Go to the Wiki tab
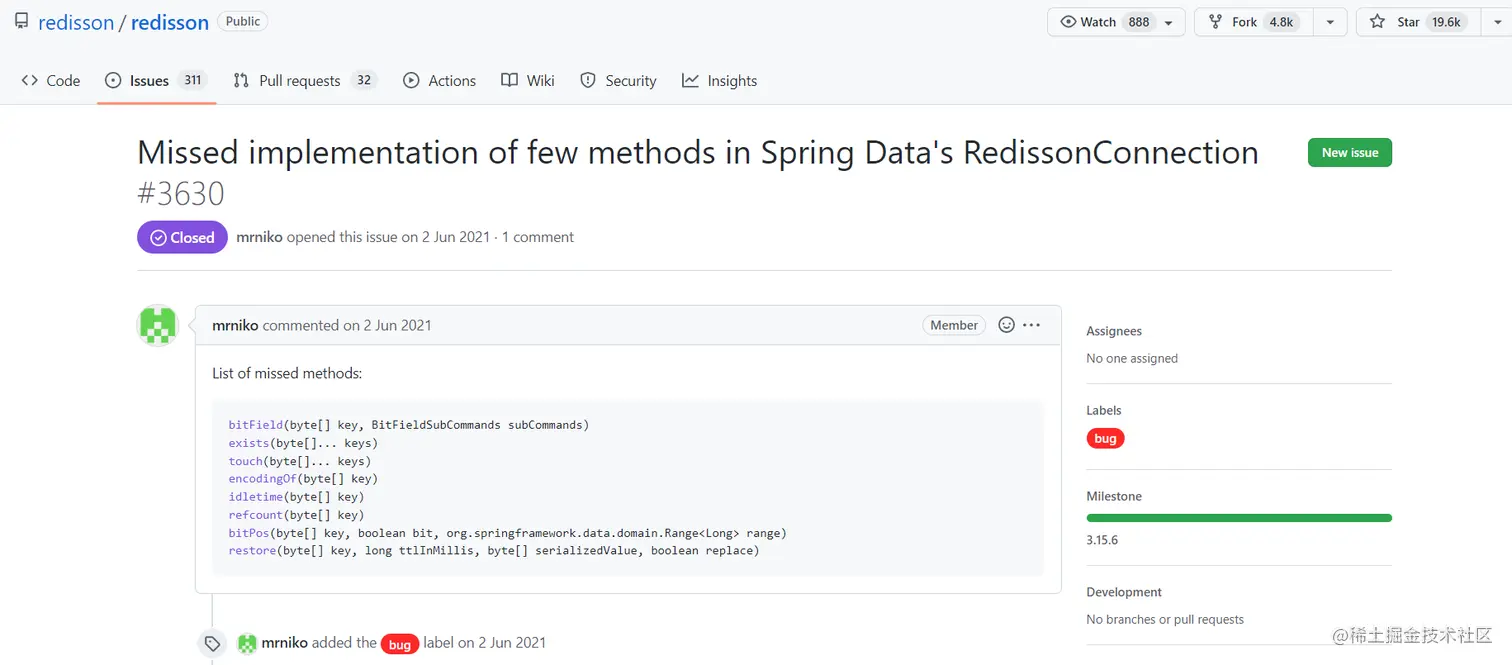The image size is (1512, 665). [528, 80]
